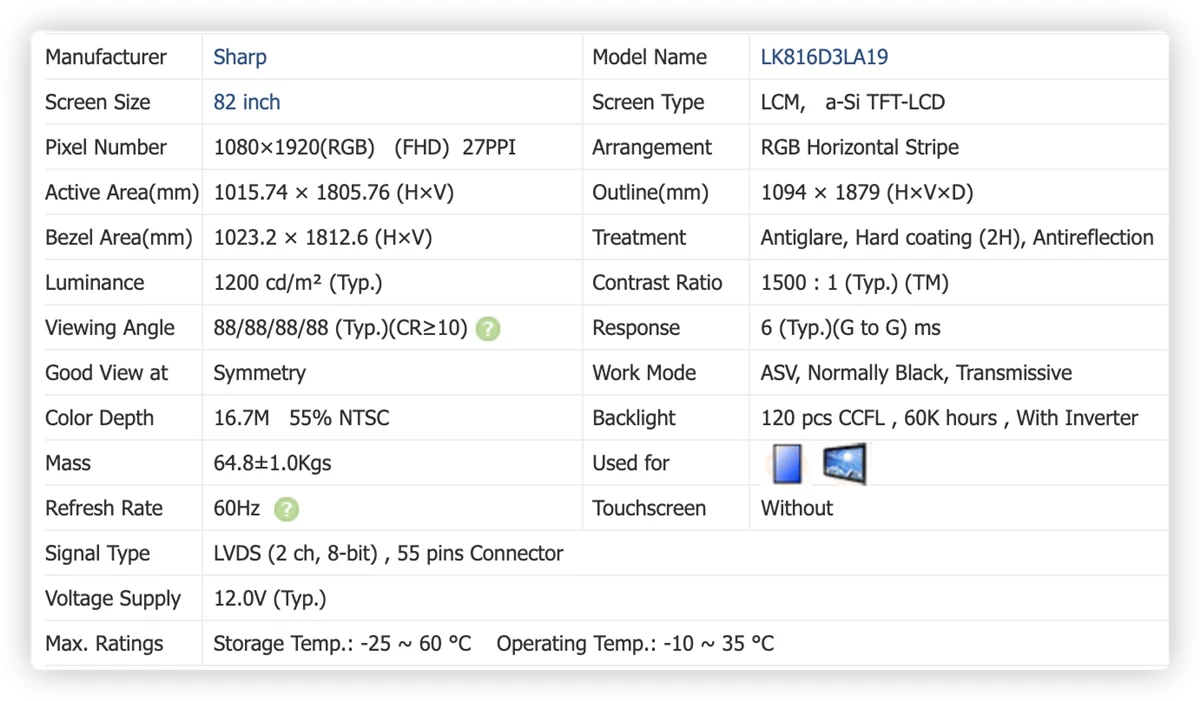Select the Work Mode label
Image resolution: width=1200 pixels, height=701 pixels.
coord(644,373)
